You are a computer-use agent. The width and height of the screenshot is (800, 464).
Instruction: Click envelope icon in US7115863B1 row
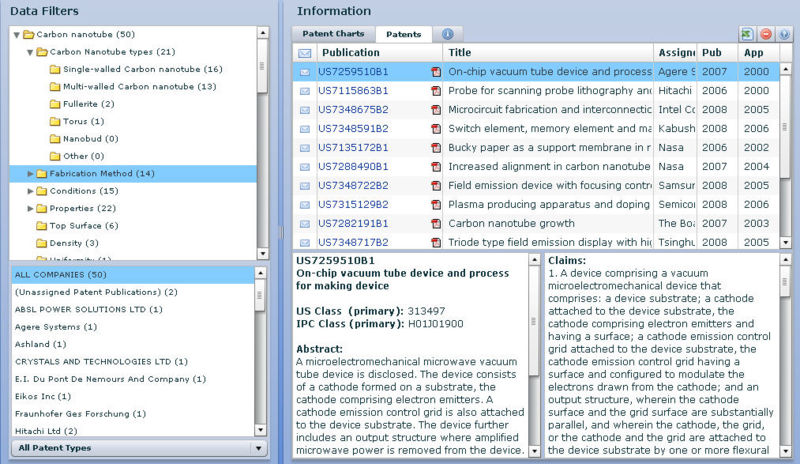pos(305,91)
